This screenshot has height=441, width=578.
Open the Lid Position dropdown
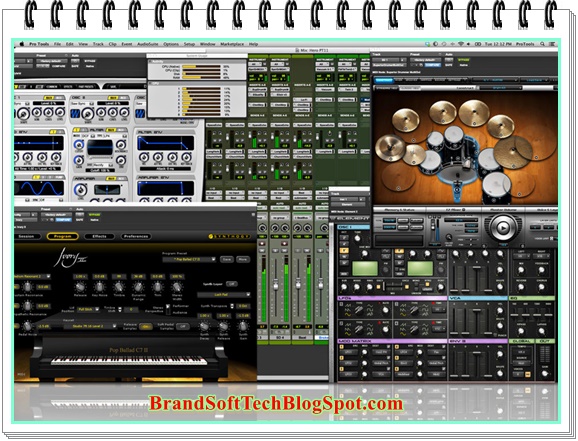pos(88,309)
